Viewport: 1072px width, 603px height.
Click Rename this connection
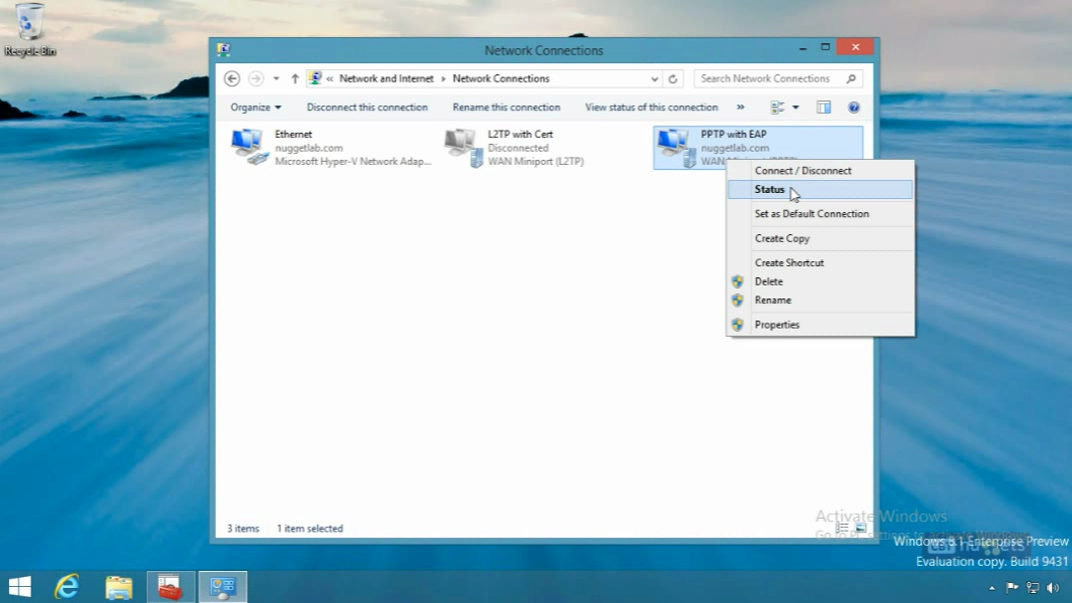point(506,107)
